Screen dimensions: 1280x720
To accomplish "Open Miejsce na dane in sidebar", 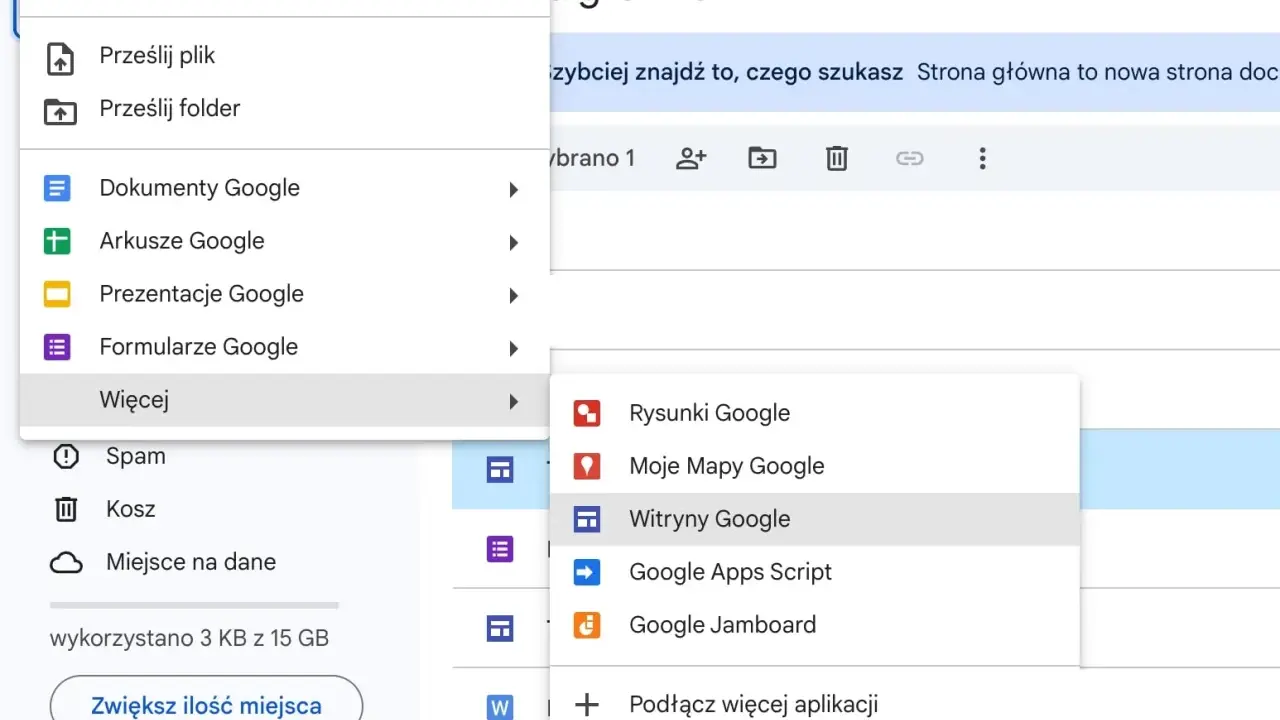I will point(191,562).
